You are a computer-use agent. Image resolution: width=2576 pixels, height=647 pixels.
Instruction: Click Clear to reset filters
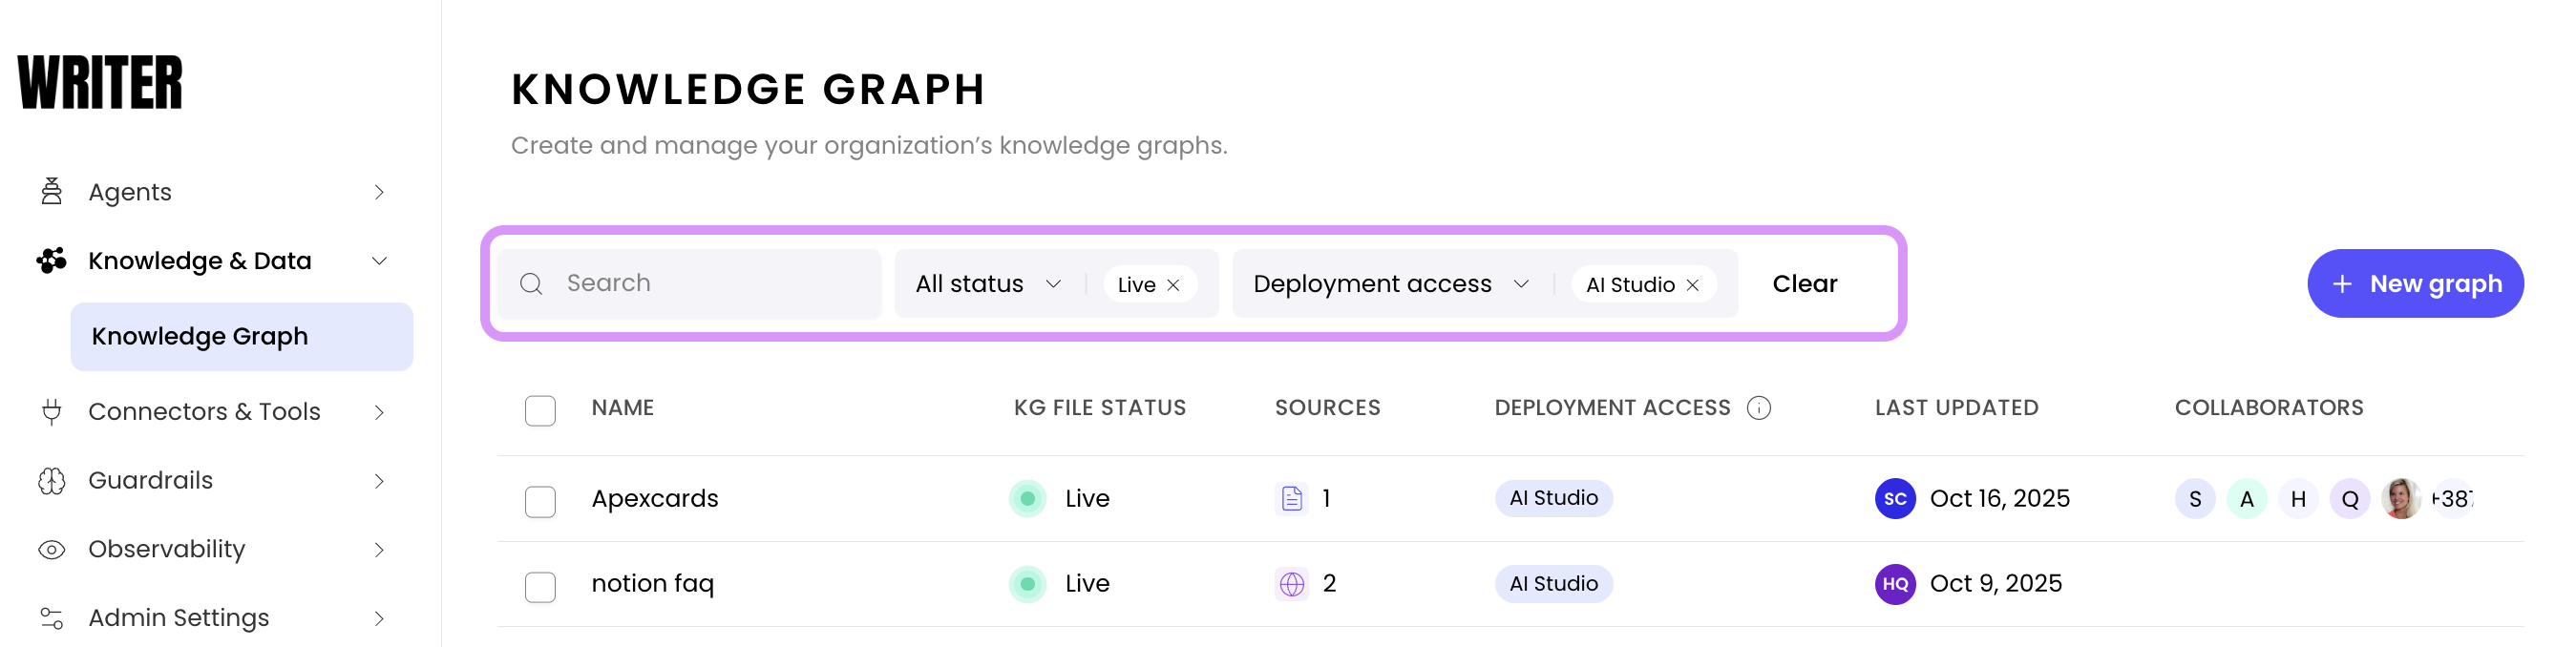1804,284
